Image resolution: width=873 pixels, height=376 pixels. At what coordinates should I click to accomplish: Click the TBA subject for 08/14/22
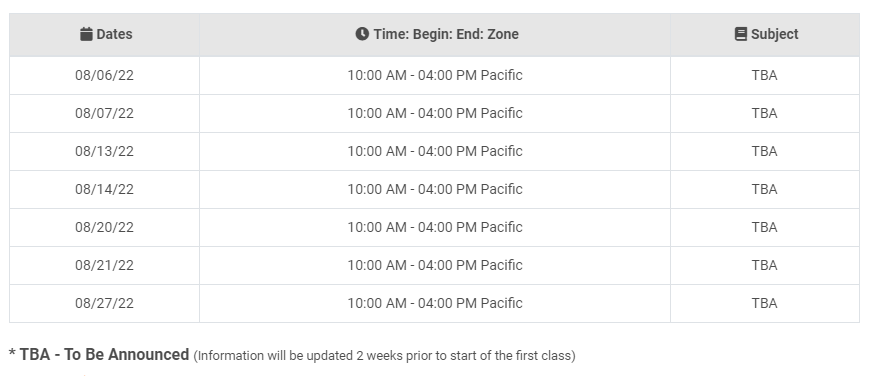pos(764,189)
